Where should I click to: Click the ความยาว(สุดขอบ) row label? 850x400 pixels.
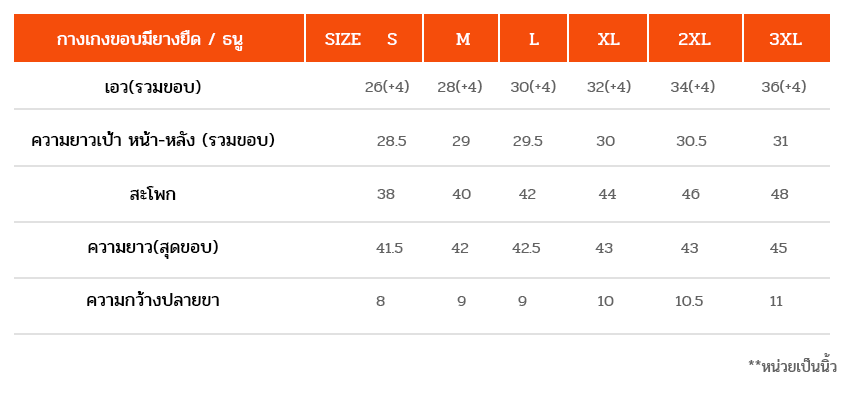pyautogui.click(x=153, y=248)
